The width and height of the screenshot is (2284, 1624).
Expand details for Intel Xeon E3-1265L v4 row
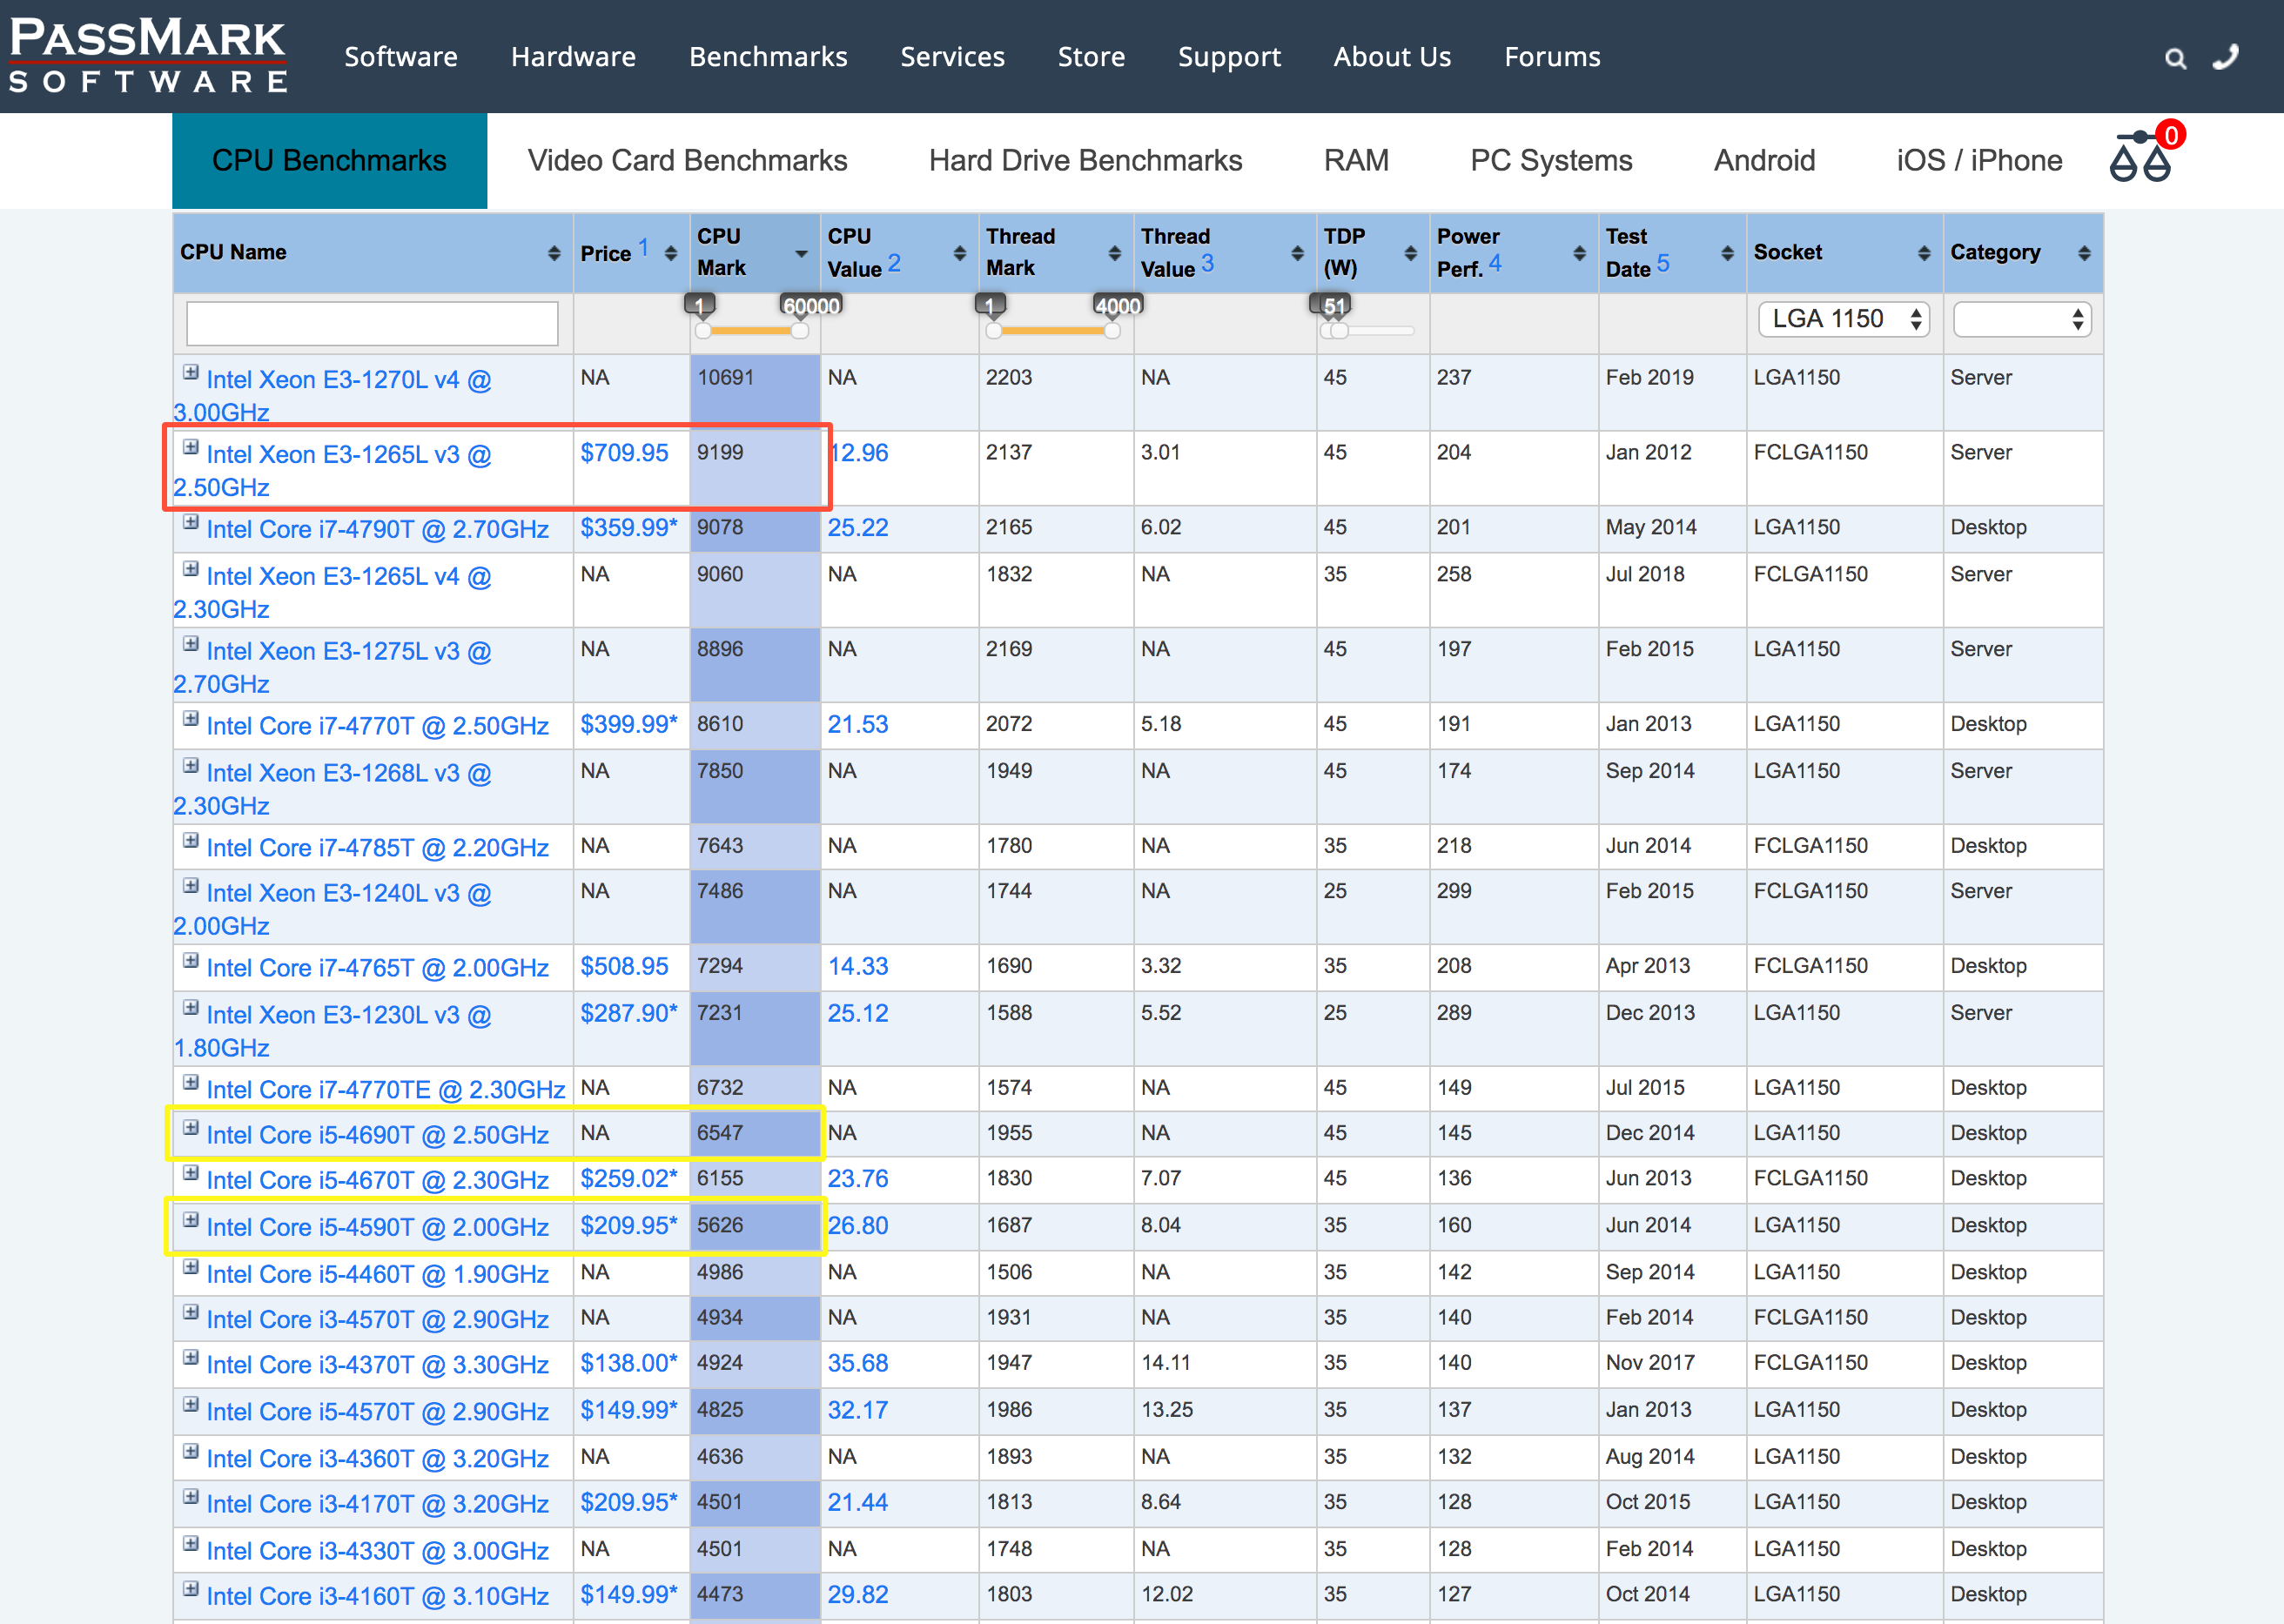pos(191,569)
